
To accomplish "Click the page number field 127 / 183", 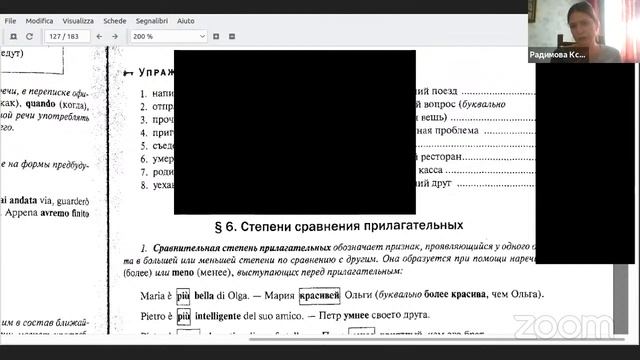I will (67, 36).
